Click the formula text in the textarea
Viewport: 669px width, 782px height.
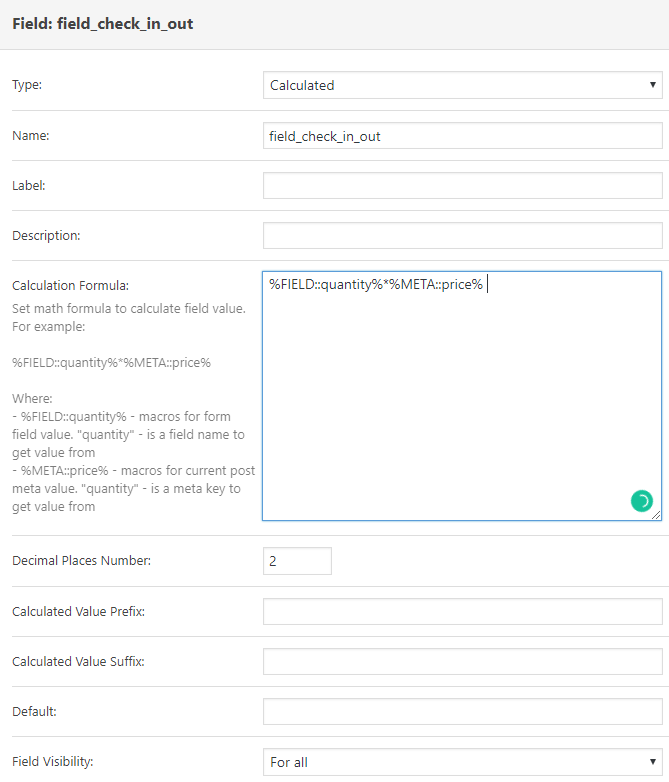[x=376, y=284]
